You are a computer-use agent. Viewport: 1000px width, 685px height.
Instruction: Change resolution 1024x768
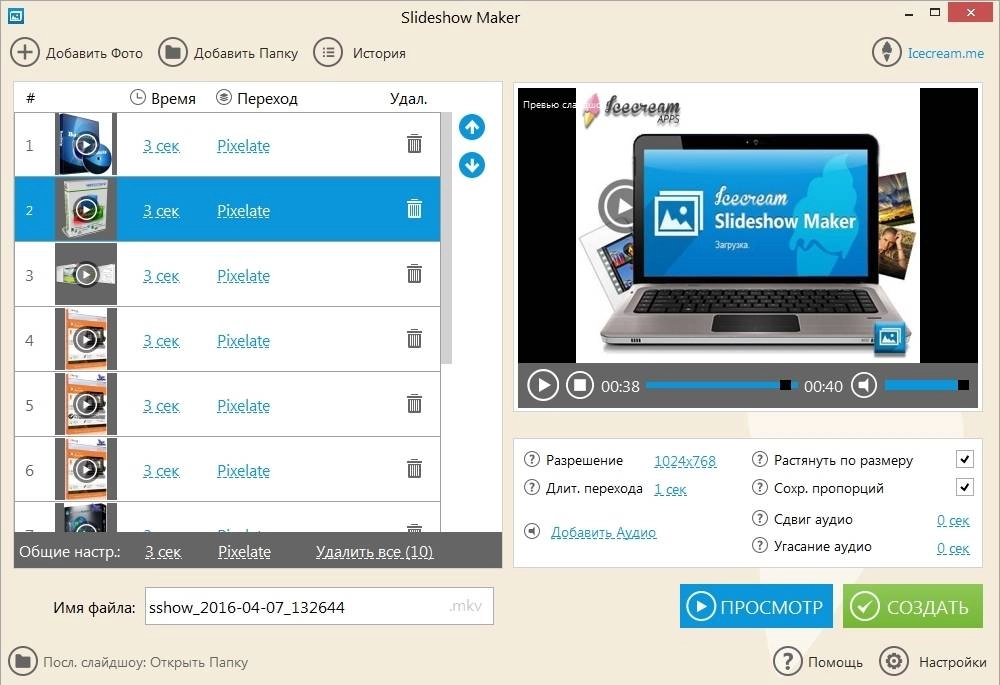pyautogui.click(x=685, y=461)
